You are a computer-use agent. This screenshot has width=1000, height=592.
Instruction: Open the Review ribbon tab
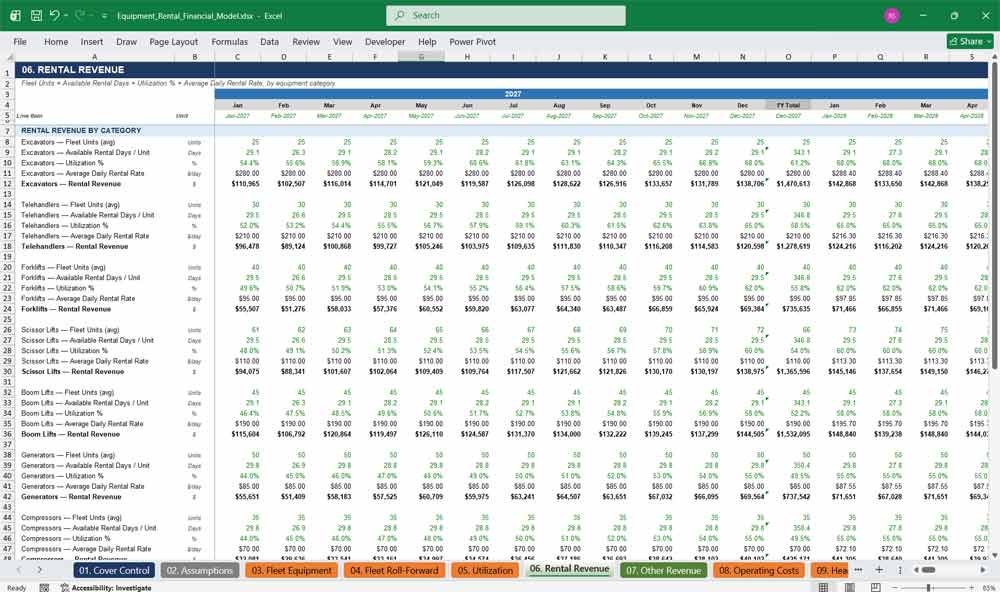click(306, 41)
